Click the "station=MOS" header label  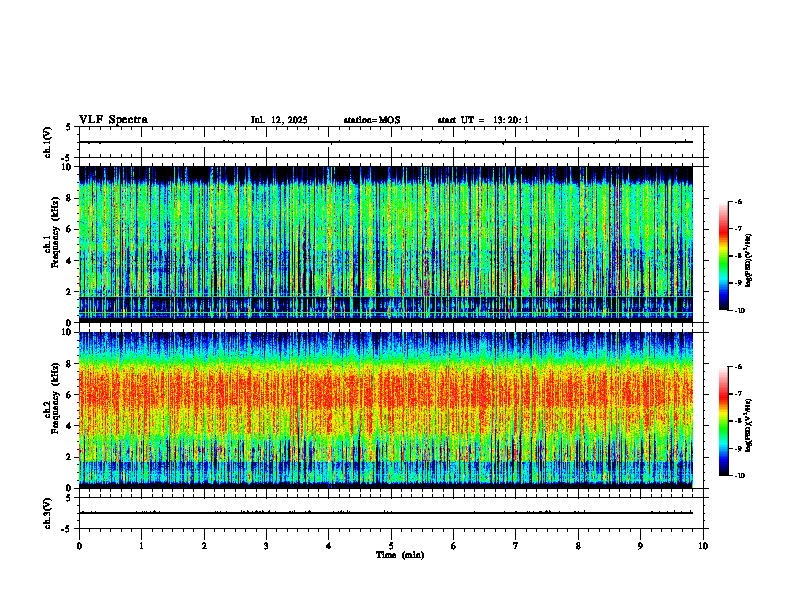[372, 120]
